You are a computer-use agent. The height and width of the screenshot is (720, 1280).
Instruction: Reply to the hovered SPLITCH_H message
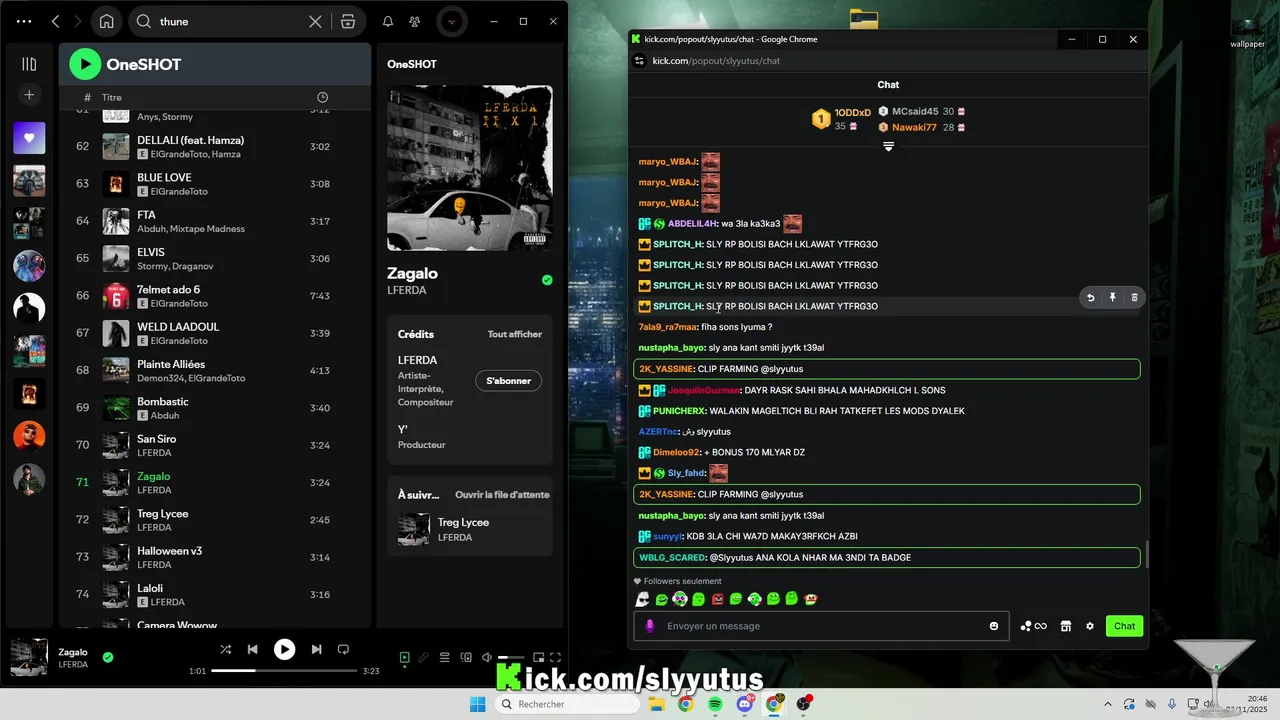click(x=1091, y=298)
